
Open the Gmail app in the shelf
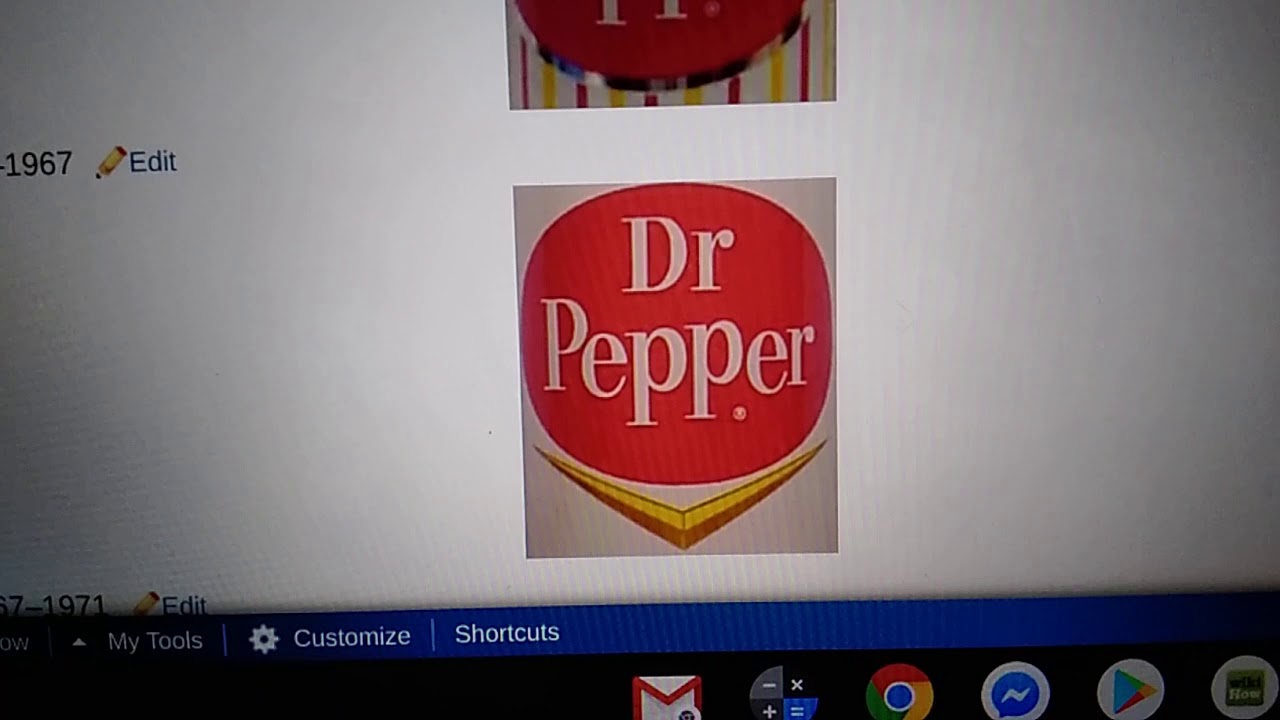click(667, 698)
